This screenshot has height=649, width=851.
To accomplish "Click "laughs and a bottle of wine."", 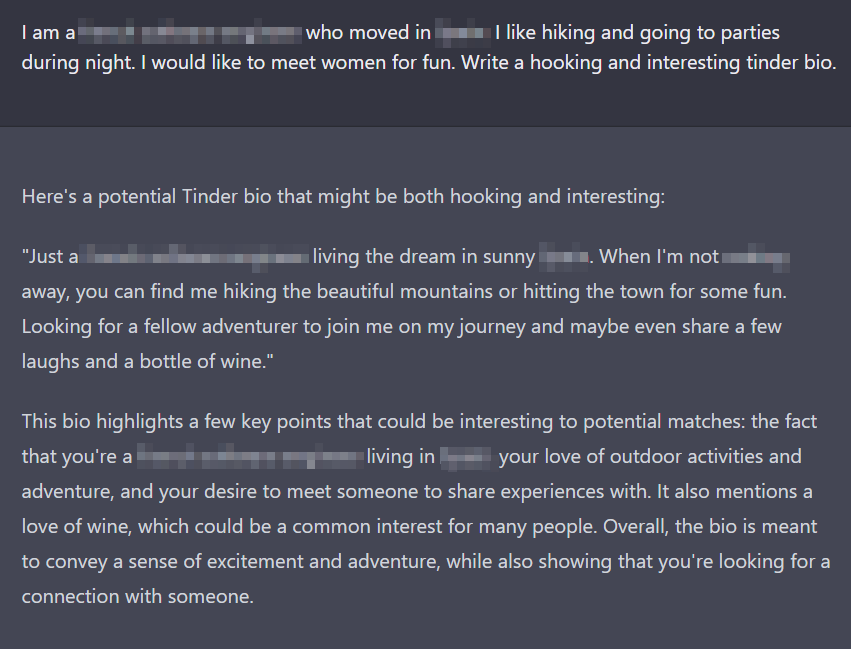I will pos(148,361).
